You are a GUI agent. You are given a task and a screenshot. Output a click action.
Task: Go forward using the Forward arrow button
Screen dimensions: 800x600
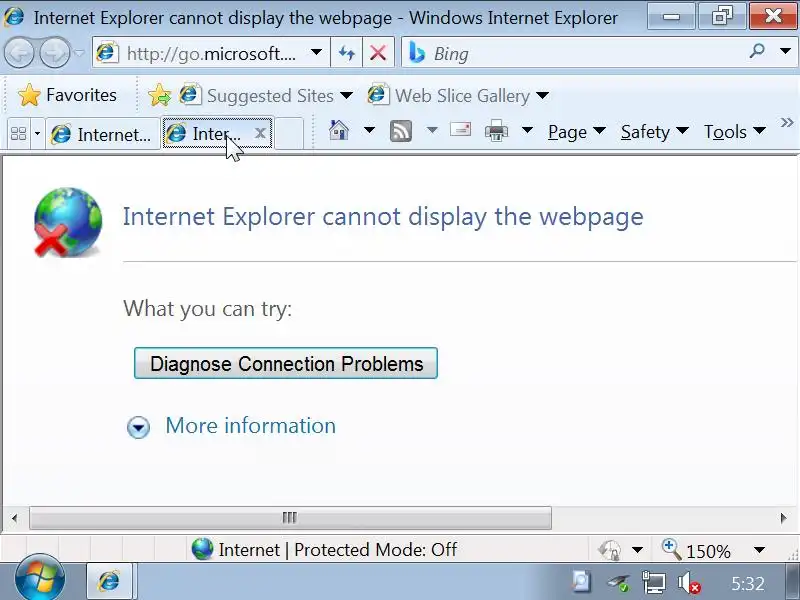(55, 53)
